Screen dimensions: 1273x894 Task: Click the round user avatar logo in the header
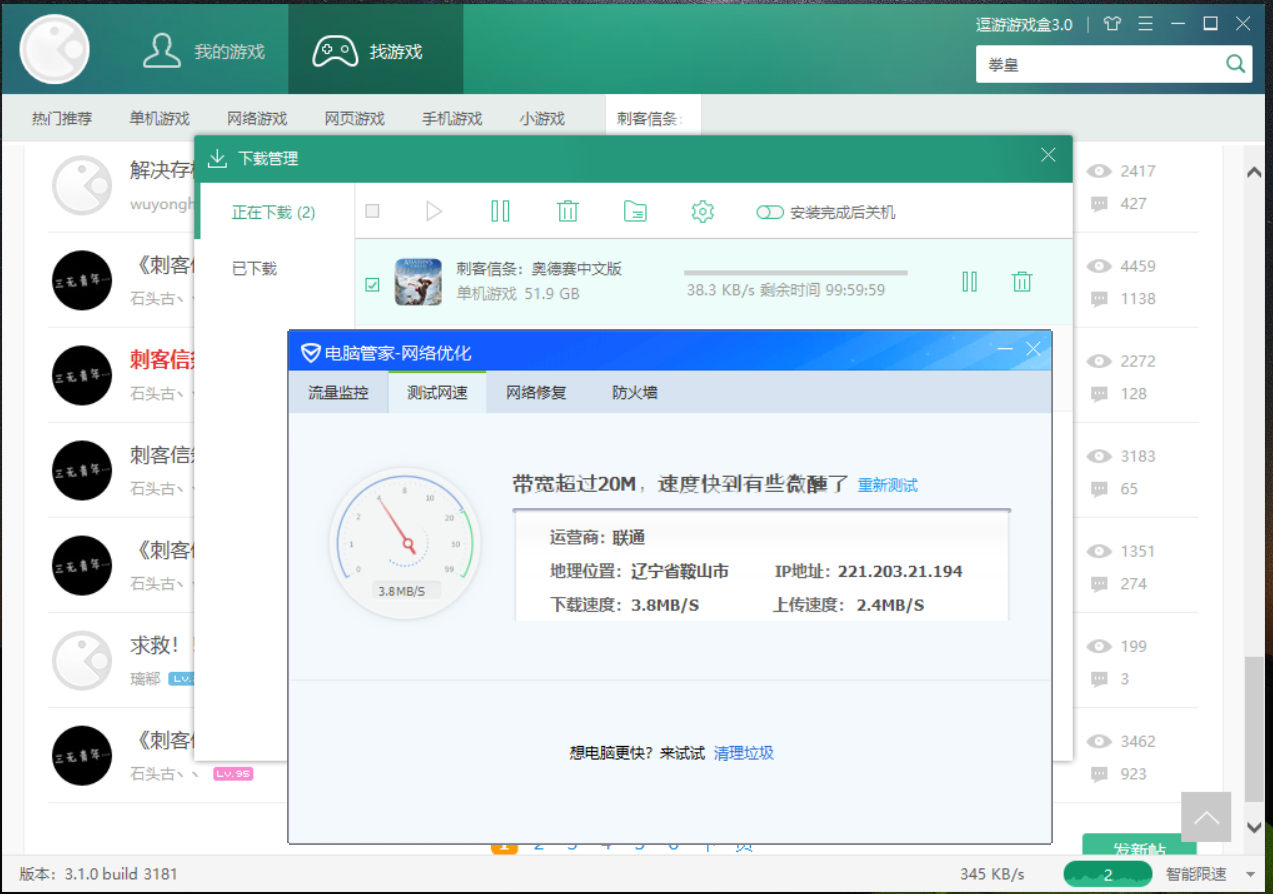(55, 49)
